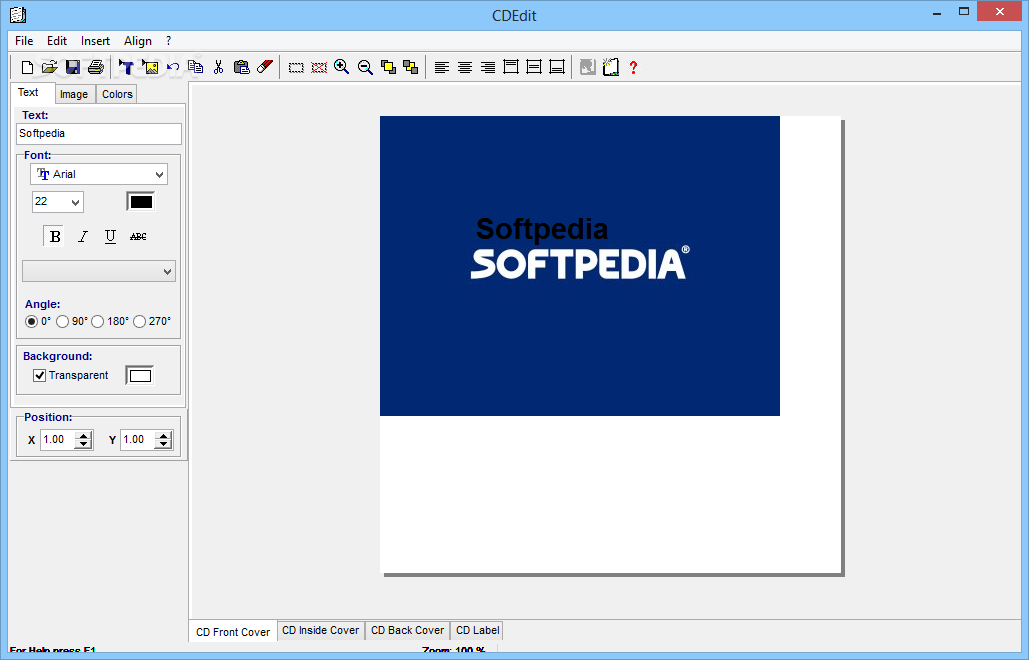Save the project with the floppy icon
This screenshot has width=1029, height=660.
(x=73, y=67)
